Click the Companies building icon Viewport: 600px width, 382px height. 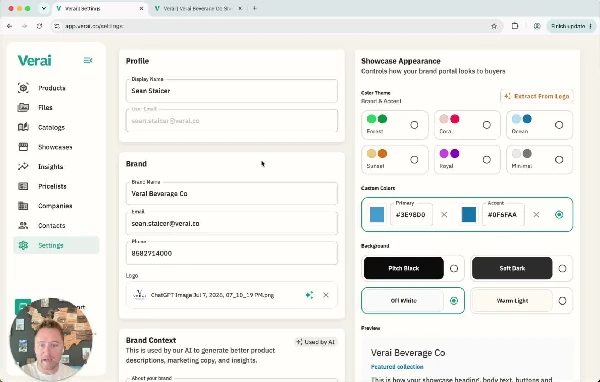[x=23, y=206]
